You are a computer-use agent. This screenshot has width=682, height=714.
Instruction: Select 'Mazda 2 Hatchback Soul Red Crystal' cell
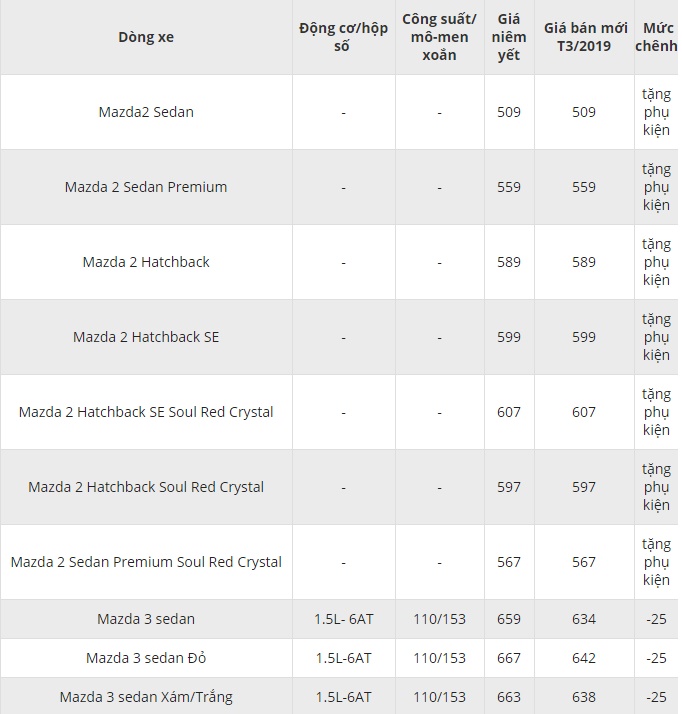coord(146,487)
